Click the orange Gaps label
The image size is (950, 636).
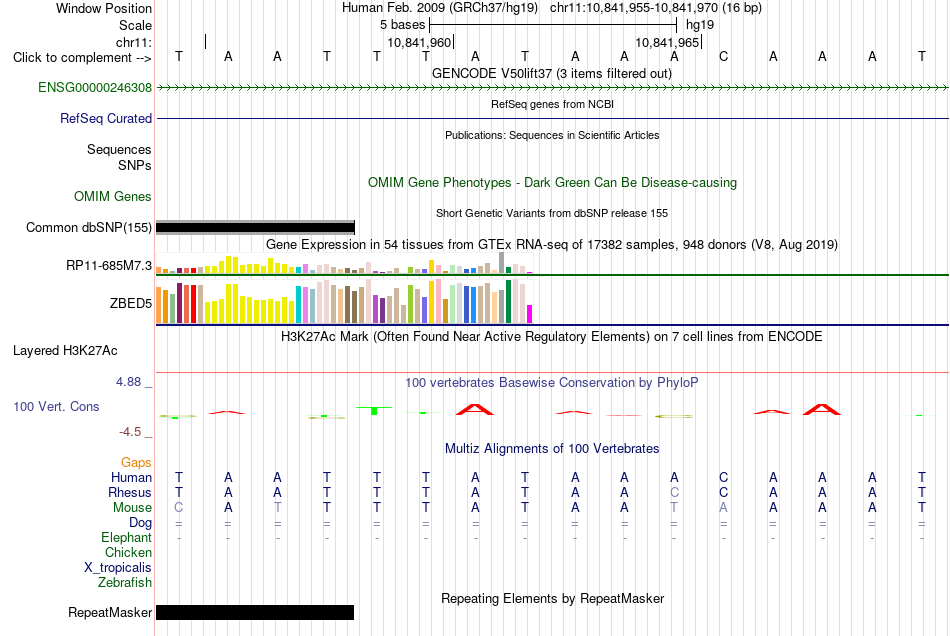[x=136, y=462]
